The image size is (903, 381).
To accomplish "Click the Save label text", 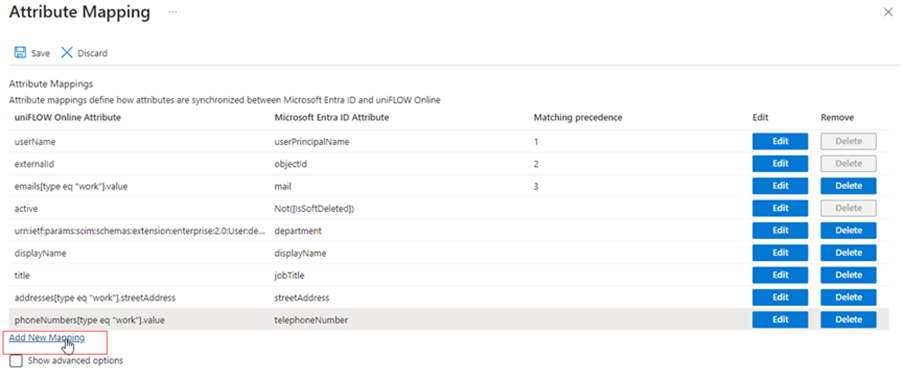I will coord(40,53).
